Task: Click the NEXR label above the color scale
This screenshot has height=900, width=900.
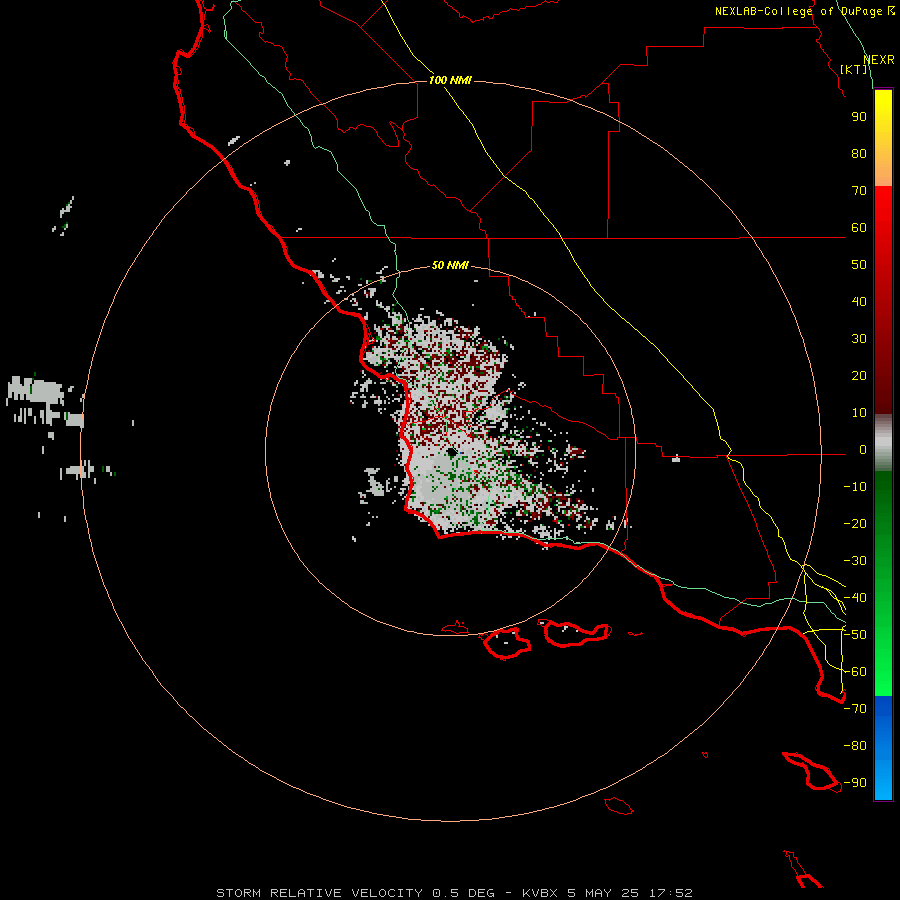Action: pos(879,60)
